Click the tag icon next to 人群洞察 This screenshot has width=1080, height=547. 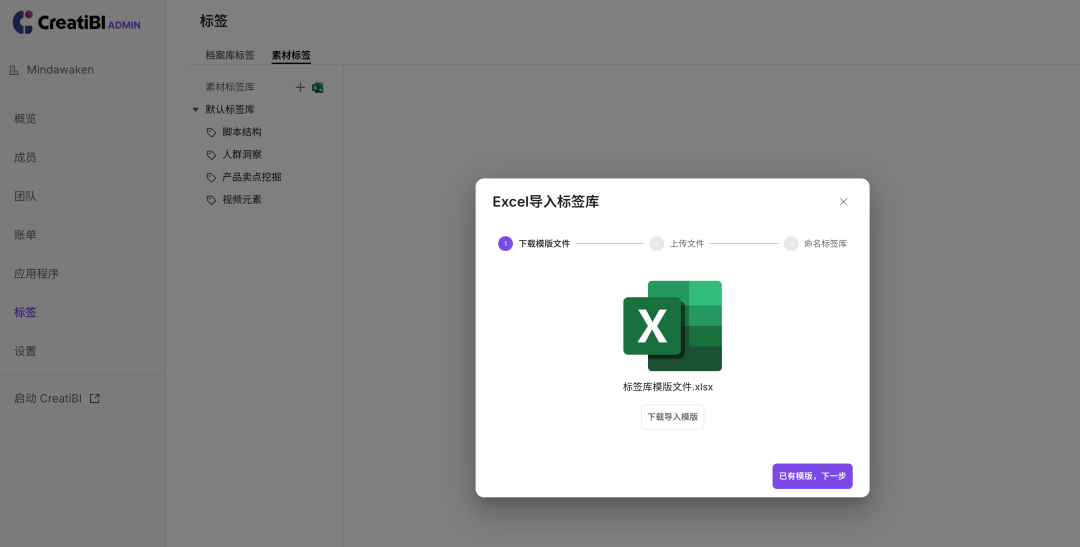pyautogui.click(x=211, y=155)
